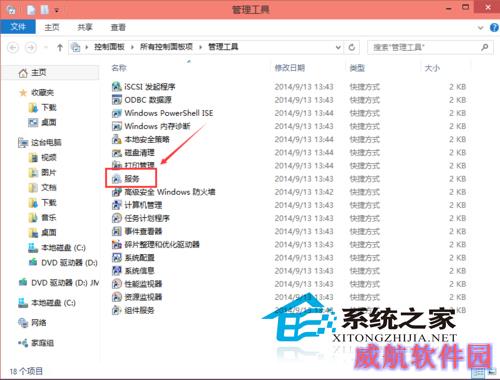Viewport: 500px width, 380px height.
Task: Open the 文件 menu tab
Action: [x=18, y=27]
